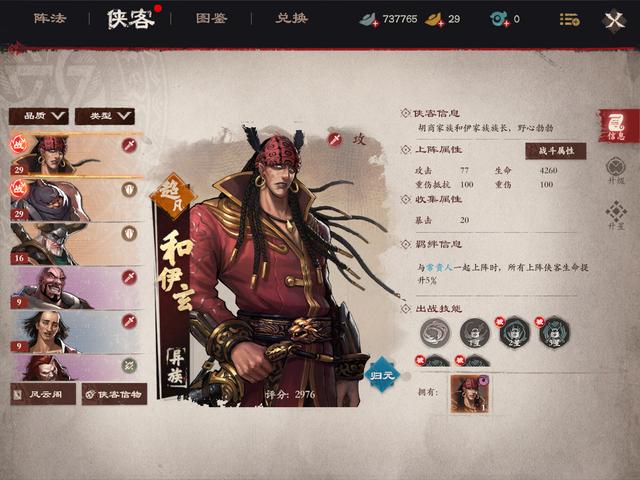Click the blue 归元 diamond button
640x480 pixels.
pos(382,374)
